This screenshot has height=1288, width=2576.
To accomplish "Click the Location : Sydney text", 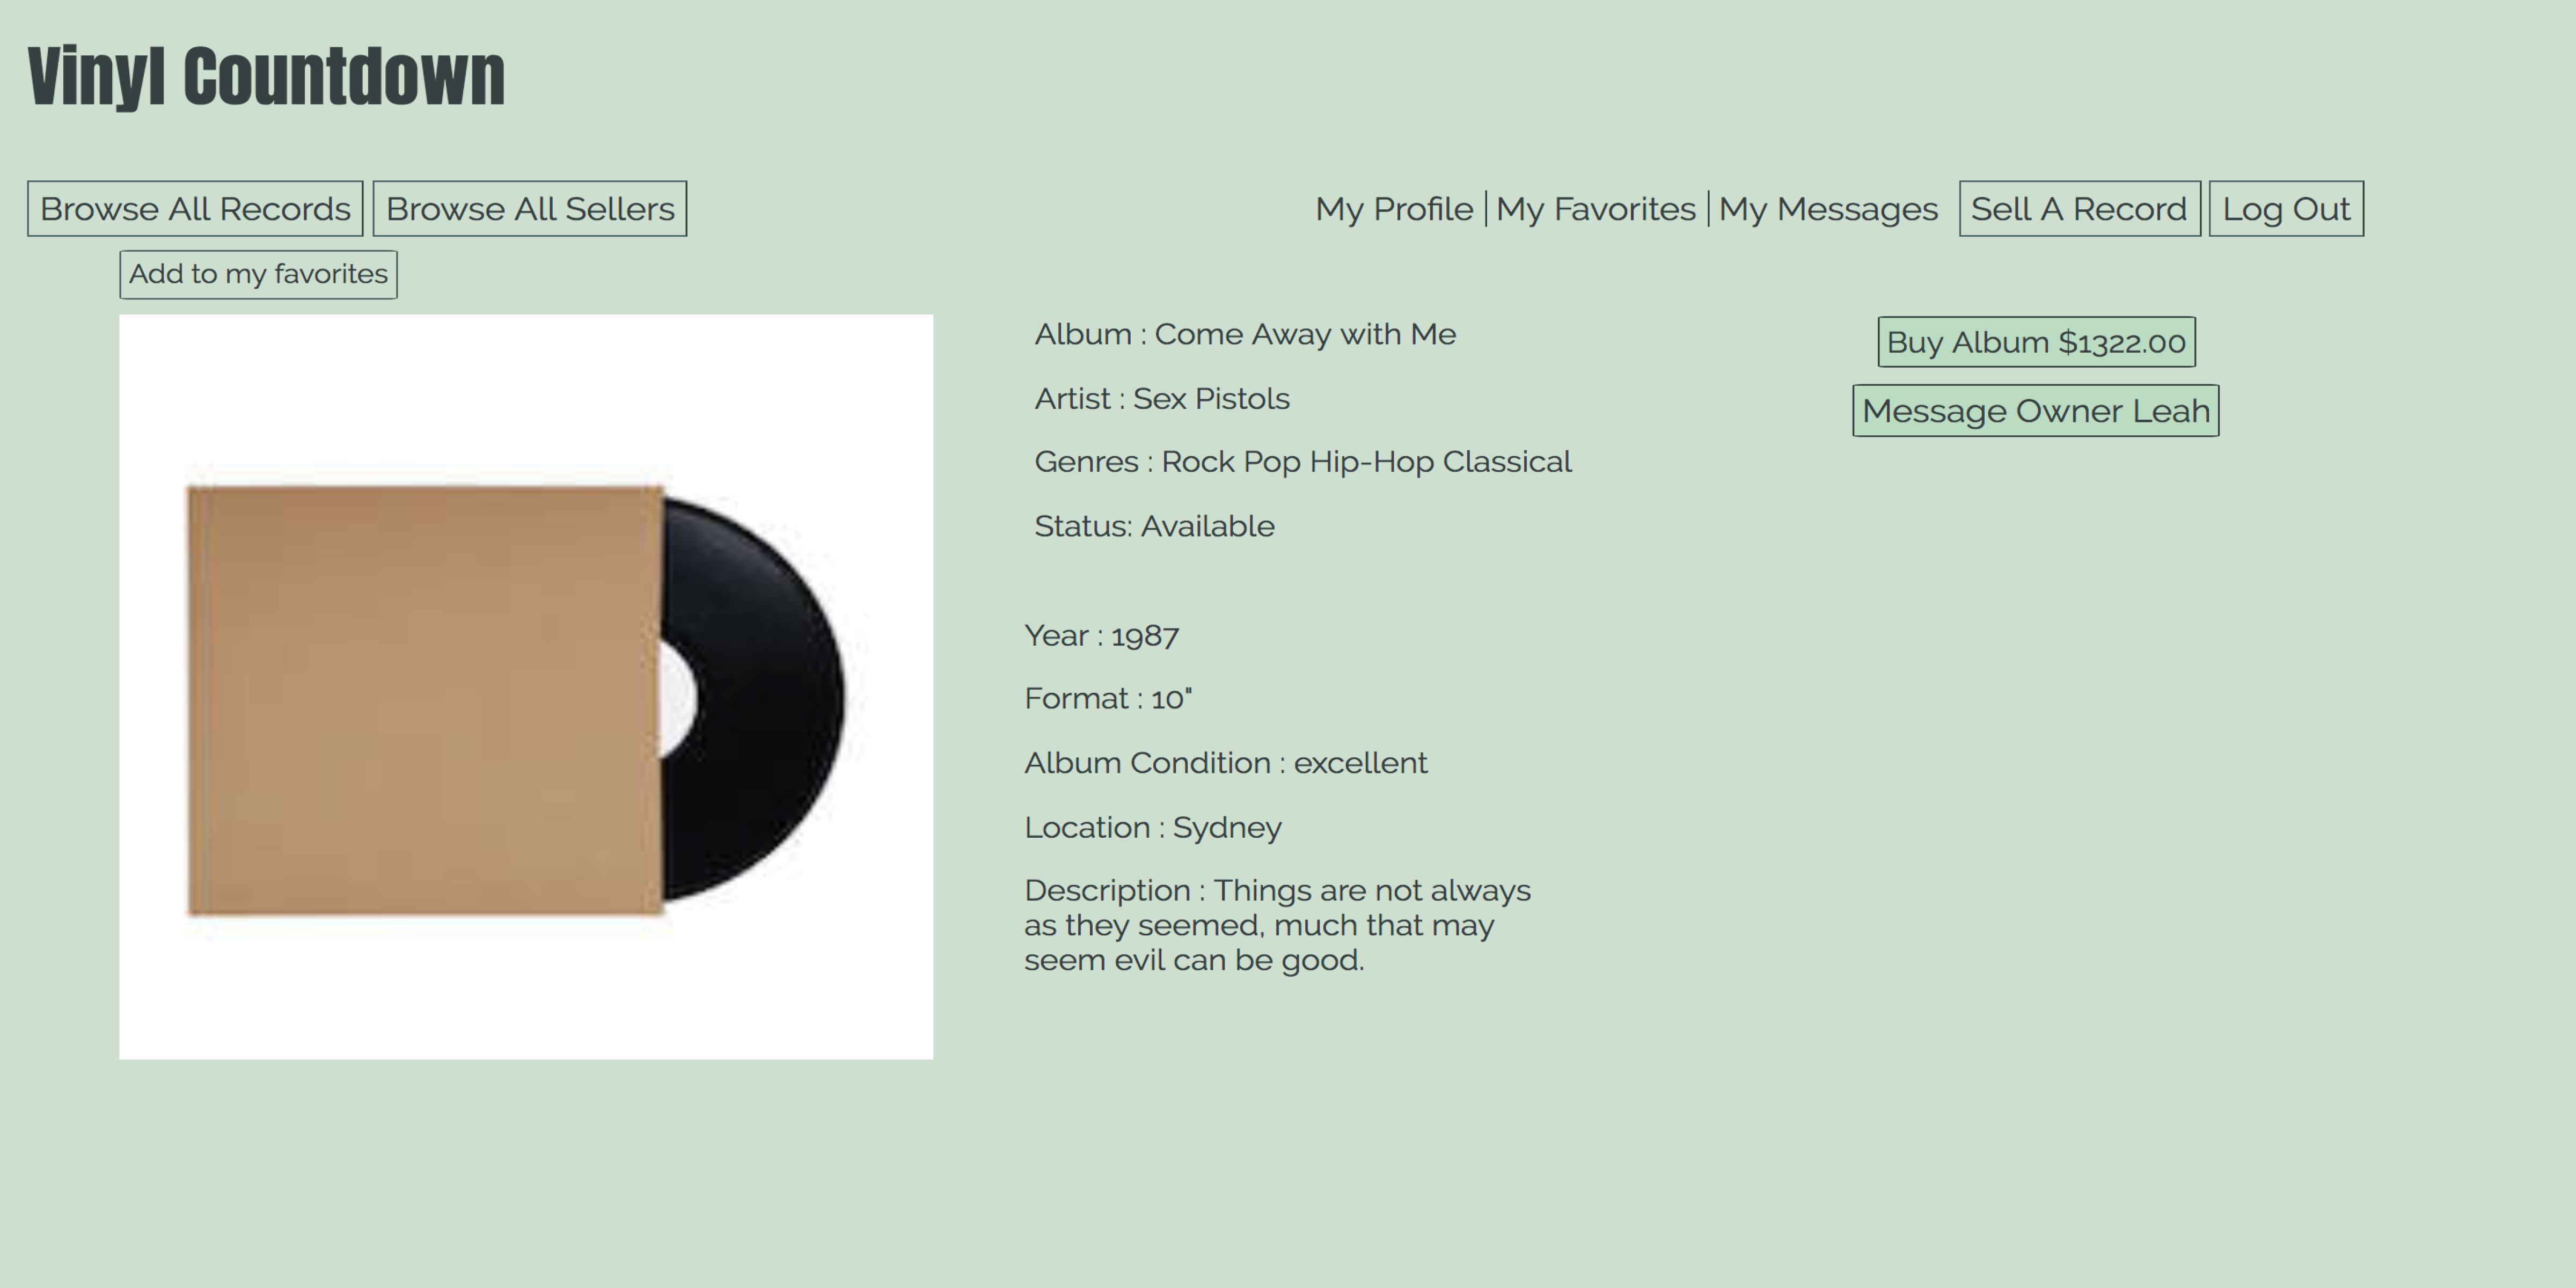I will (1153, 828).
